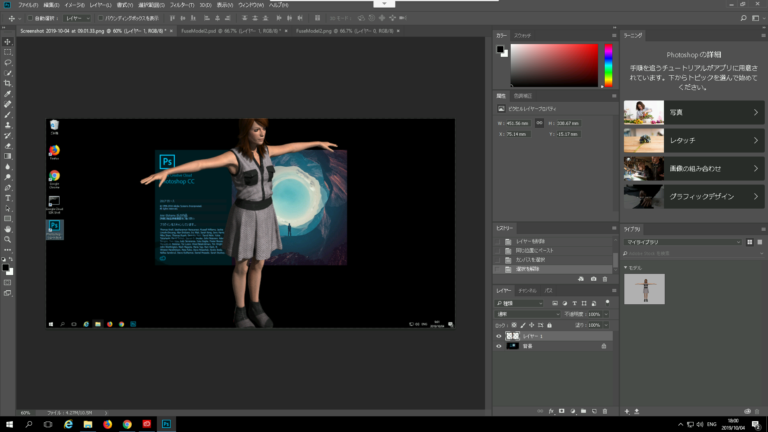The image size is (768, 432).
Task: Select the Move tool in the toolbox
Action: point(8,42)
